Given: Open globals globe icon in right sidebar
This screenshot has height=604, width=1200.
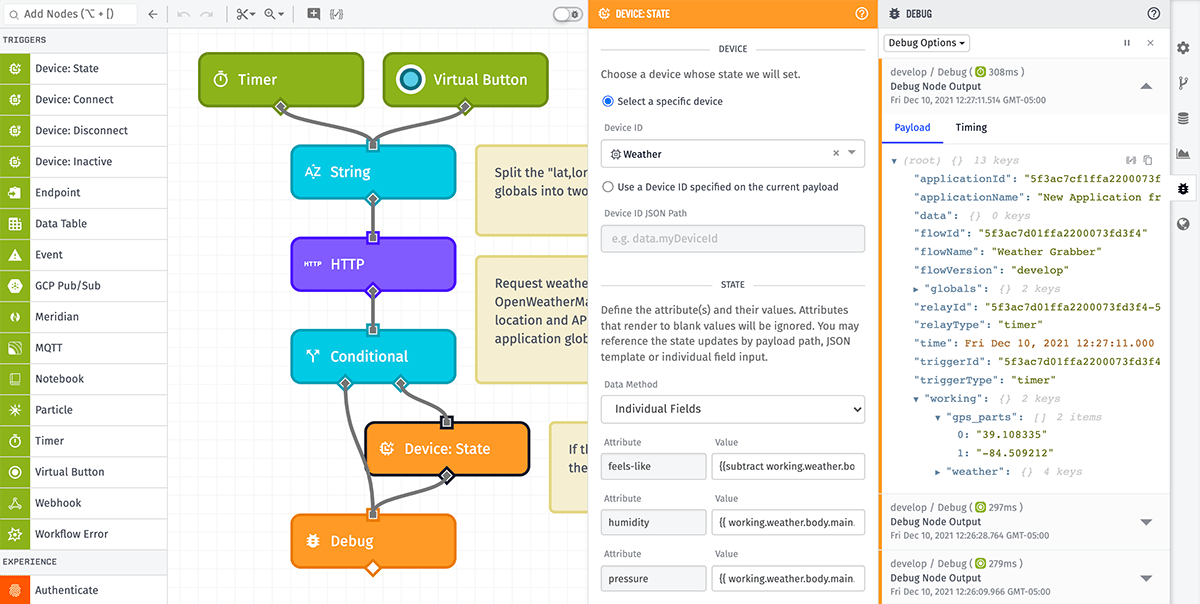Looking at the screenshot, I should [x=1183, y=223].
